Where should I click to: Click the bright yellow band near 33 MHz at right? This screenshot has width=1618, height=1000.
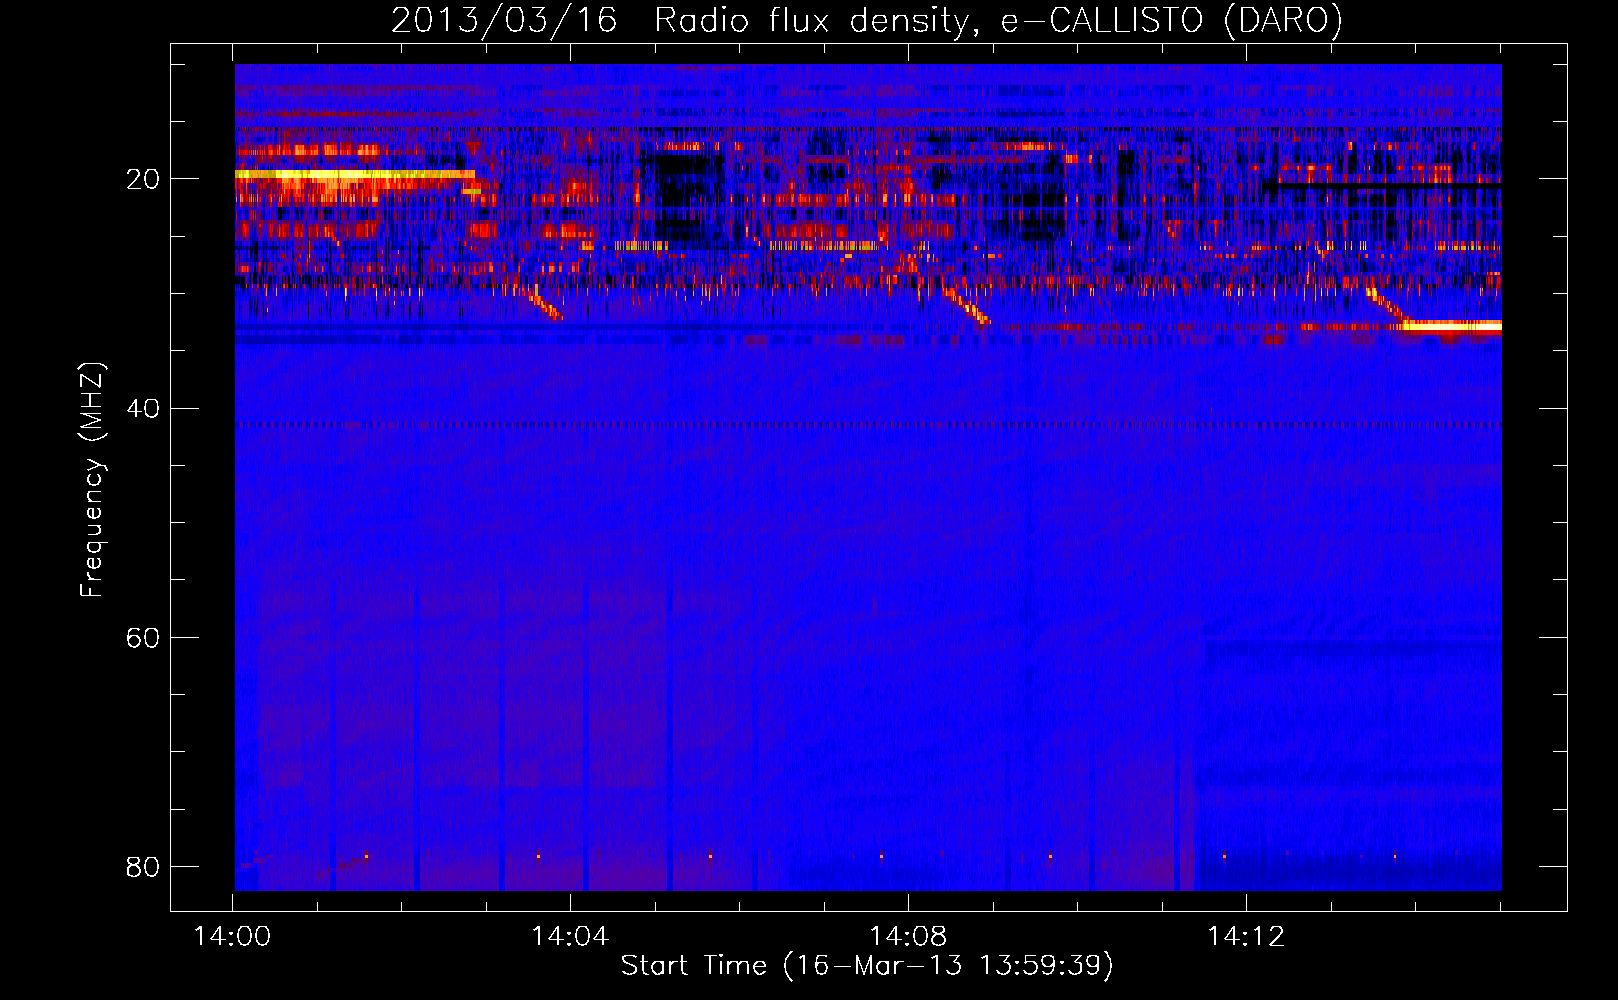[x=1452, y=325]
